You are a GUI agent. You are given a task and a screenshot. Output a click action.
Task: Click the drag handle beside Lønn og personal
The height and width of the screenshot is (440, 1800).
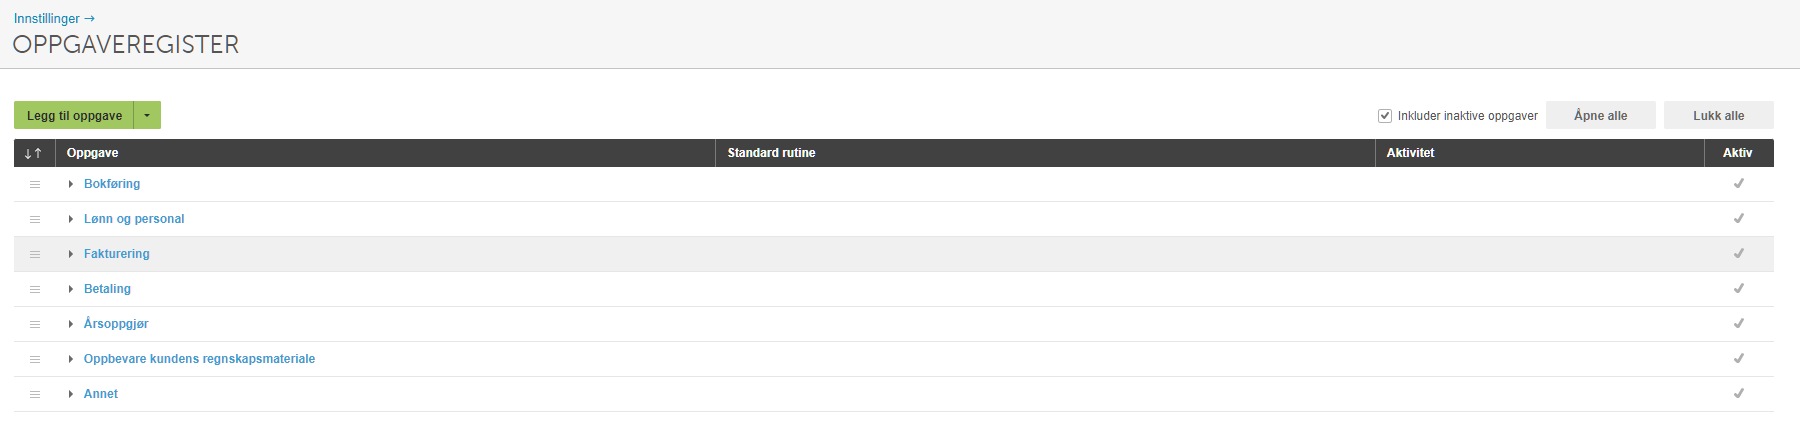[35, 219]
